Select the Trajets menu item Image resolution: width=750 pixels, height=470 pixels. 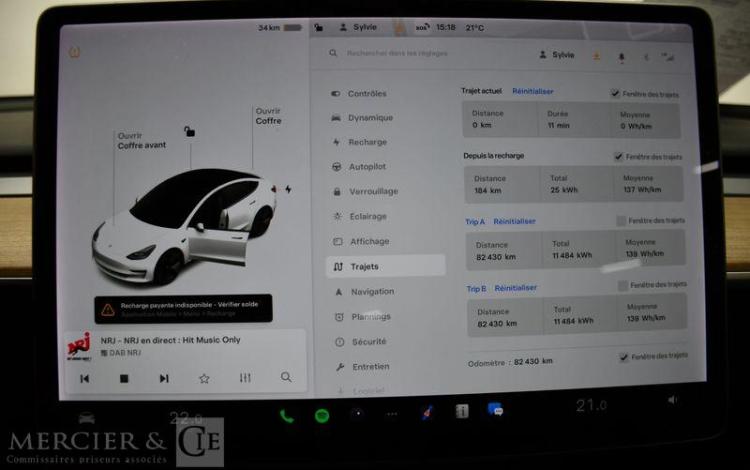tap(386, 266)
